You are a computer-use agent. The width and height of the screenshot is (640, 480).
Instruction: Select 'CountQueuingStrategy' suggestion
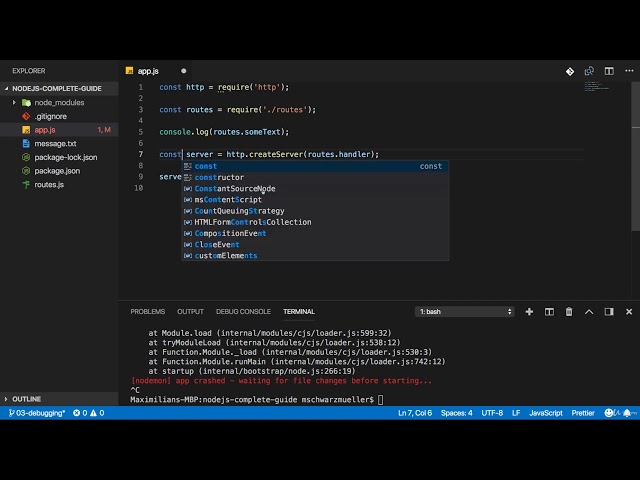pos(315,211)
